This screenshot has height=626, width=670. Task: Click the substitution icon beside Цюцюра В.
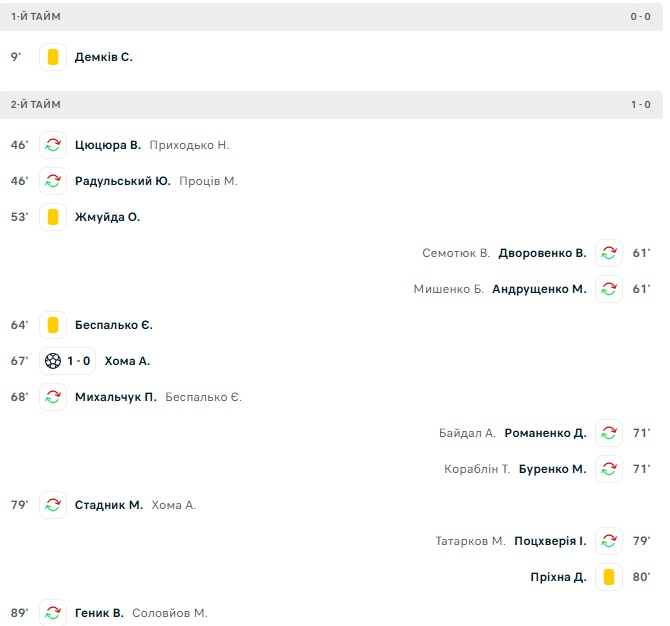[53, 145]
